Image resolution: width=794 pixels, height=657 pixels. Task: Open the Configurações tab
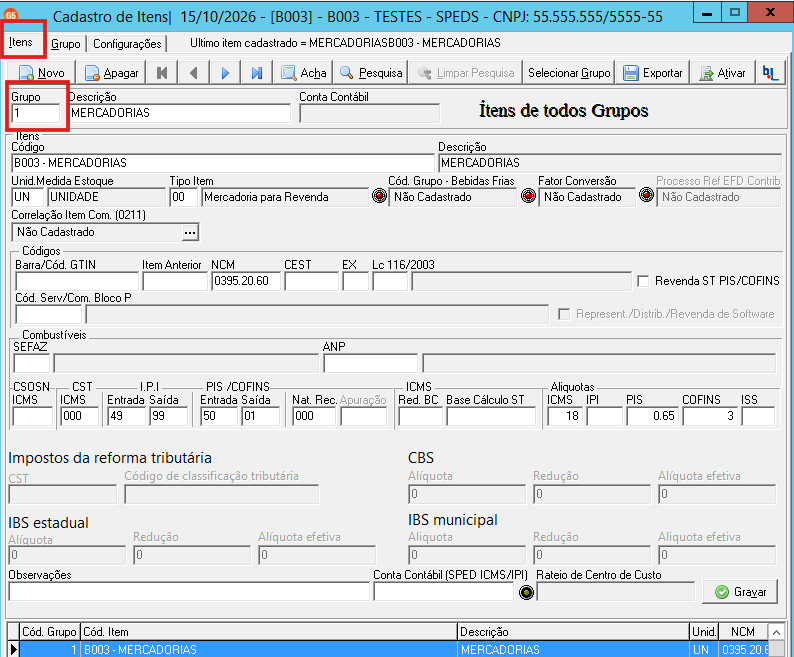click(127, 44)
